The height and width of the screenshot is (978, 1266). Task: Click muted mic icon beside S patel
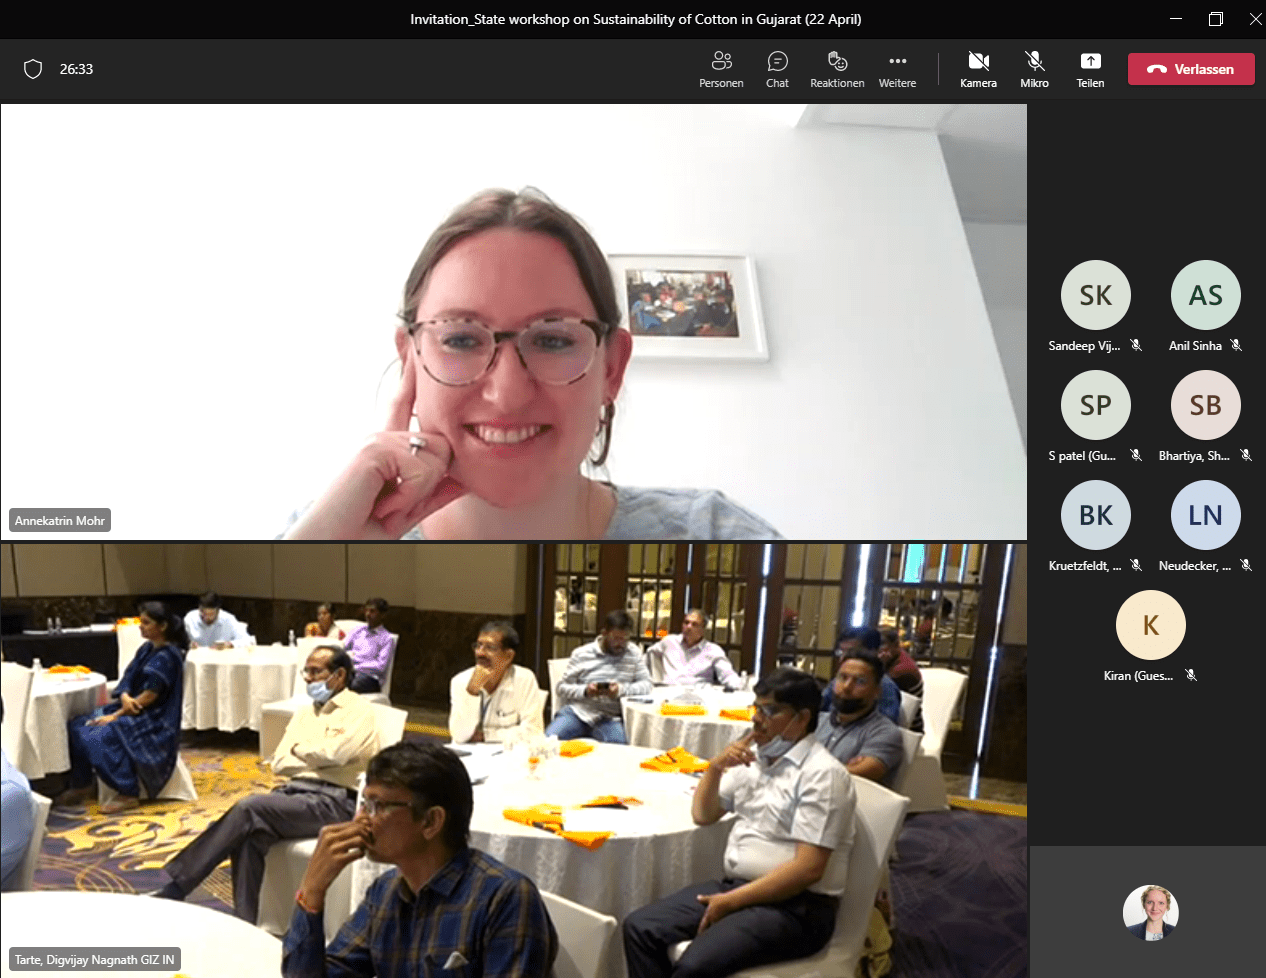click(1136, 455)
